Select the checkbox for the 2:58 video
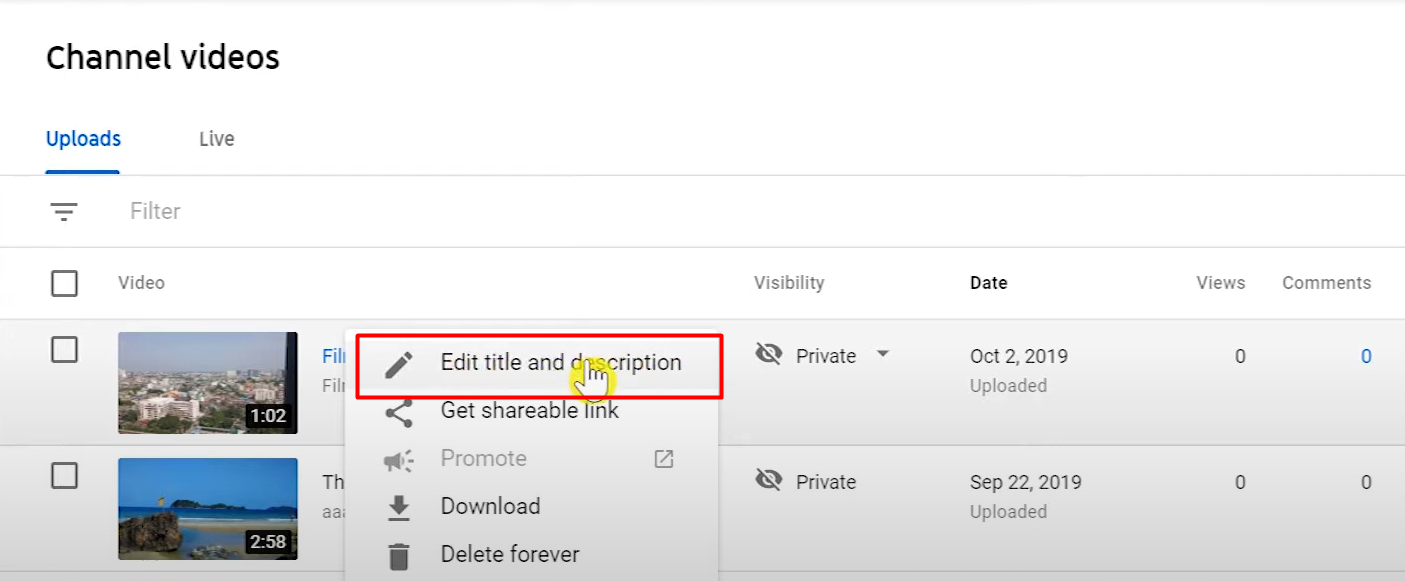1405x581 pixels. point(64,476)
